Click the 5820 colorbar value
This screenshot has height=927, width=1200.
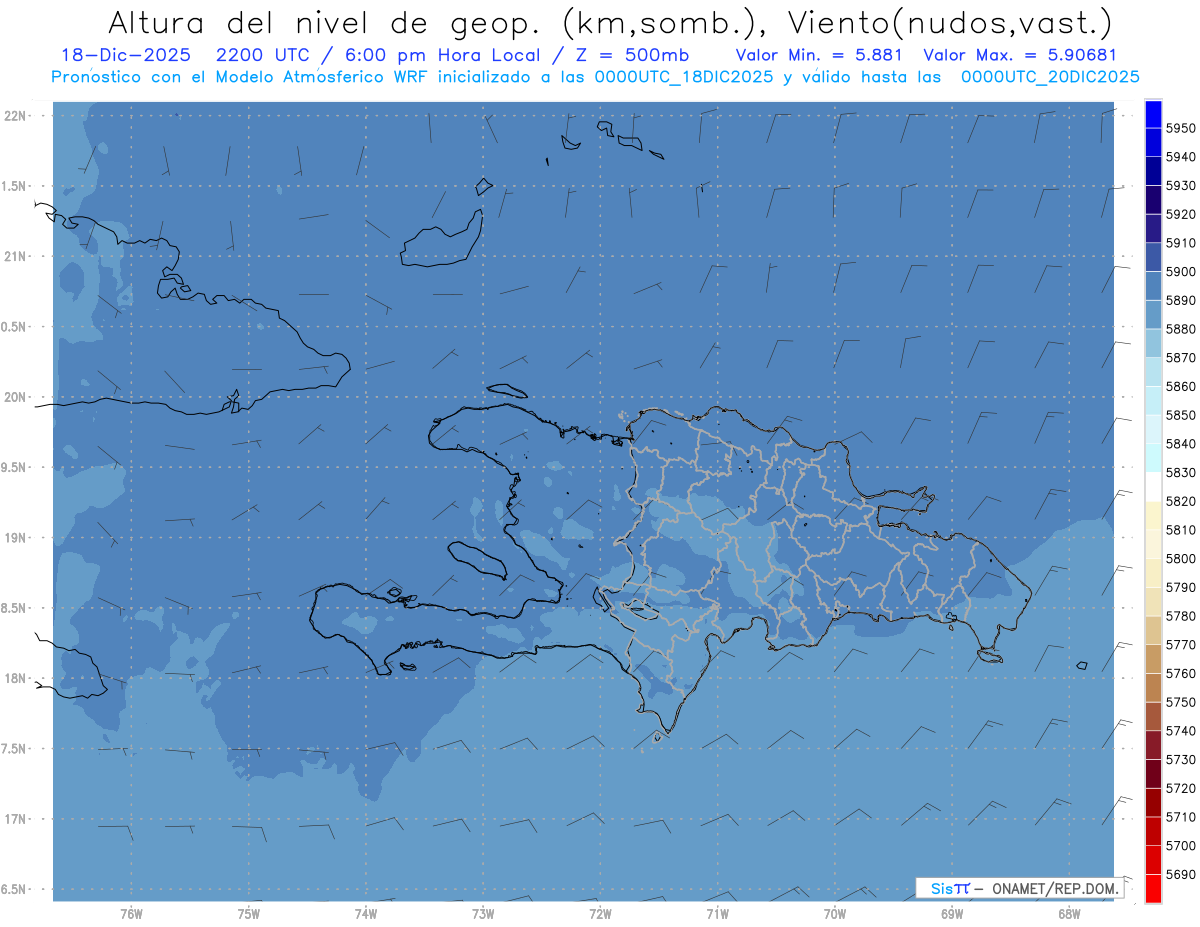1181,501
